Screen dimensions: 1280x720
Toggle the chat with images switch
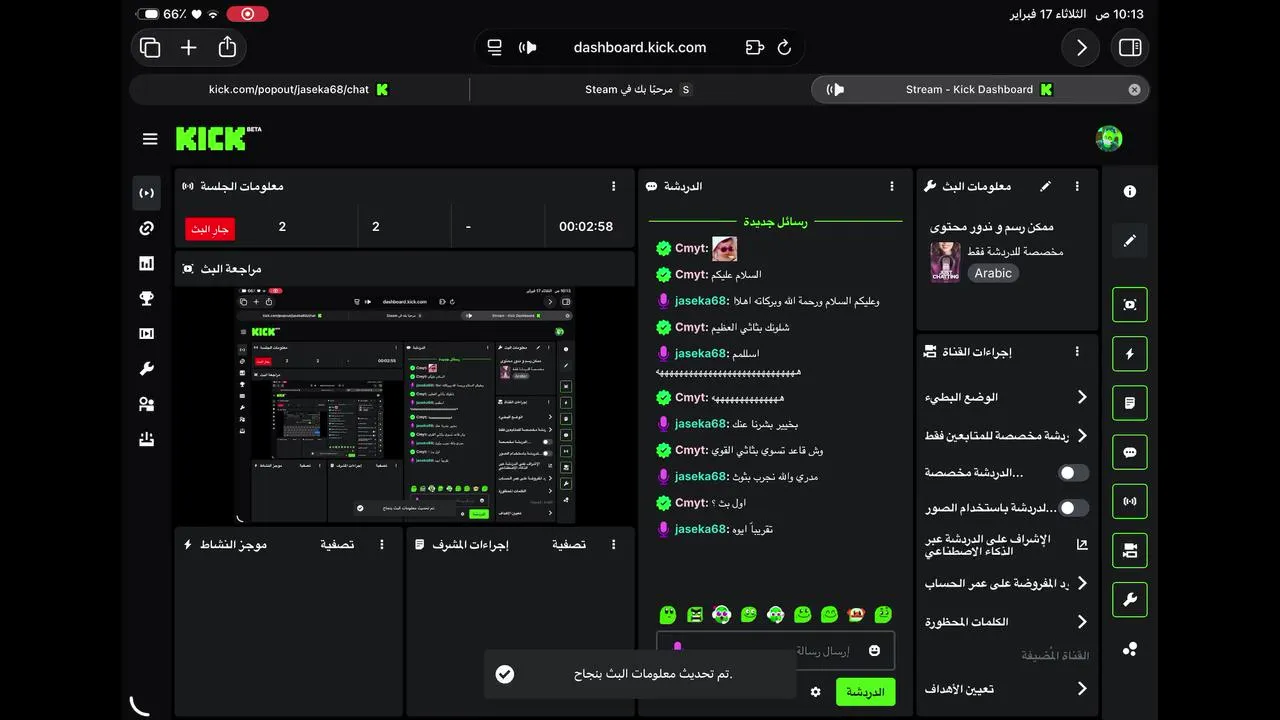[1073, 508]
